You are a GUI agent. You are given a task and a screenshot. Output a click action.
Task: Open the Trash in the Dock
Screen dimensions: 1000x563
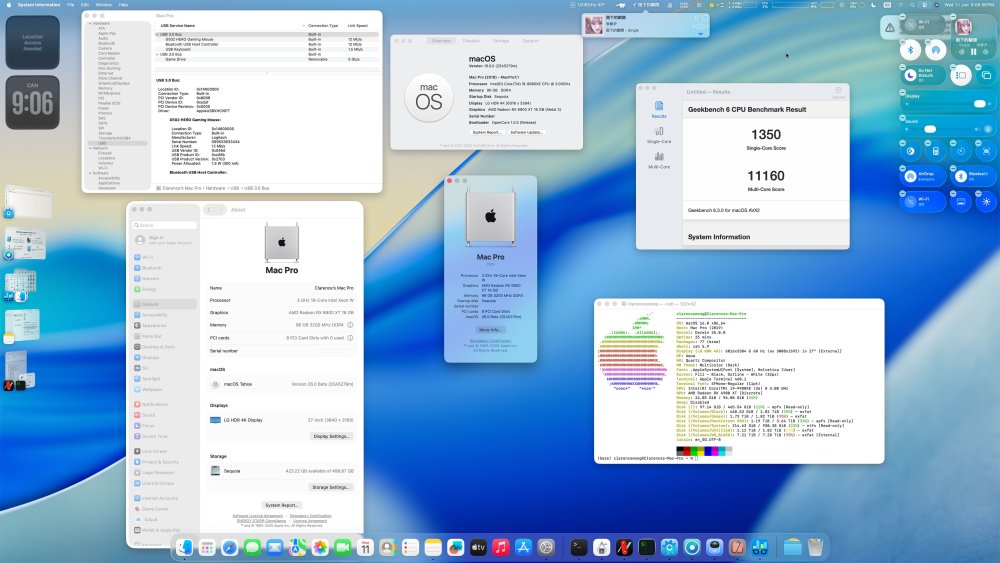click(x=815, y=547)
